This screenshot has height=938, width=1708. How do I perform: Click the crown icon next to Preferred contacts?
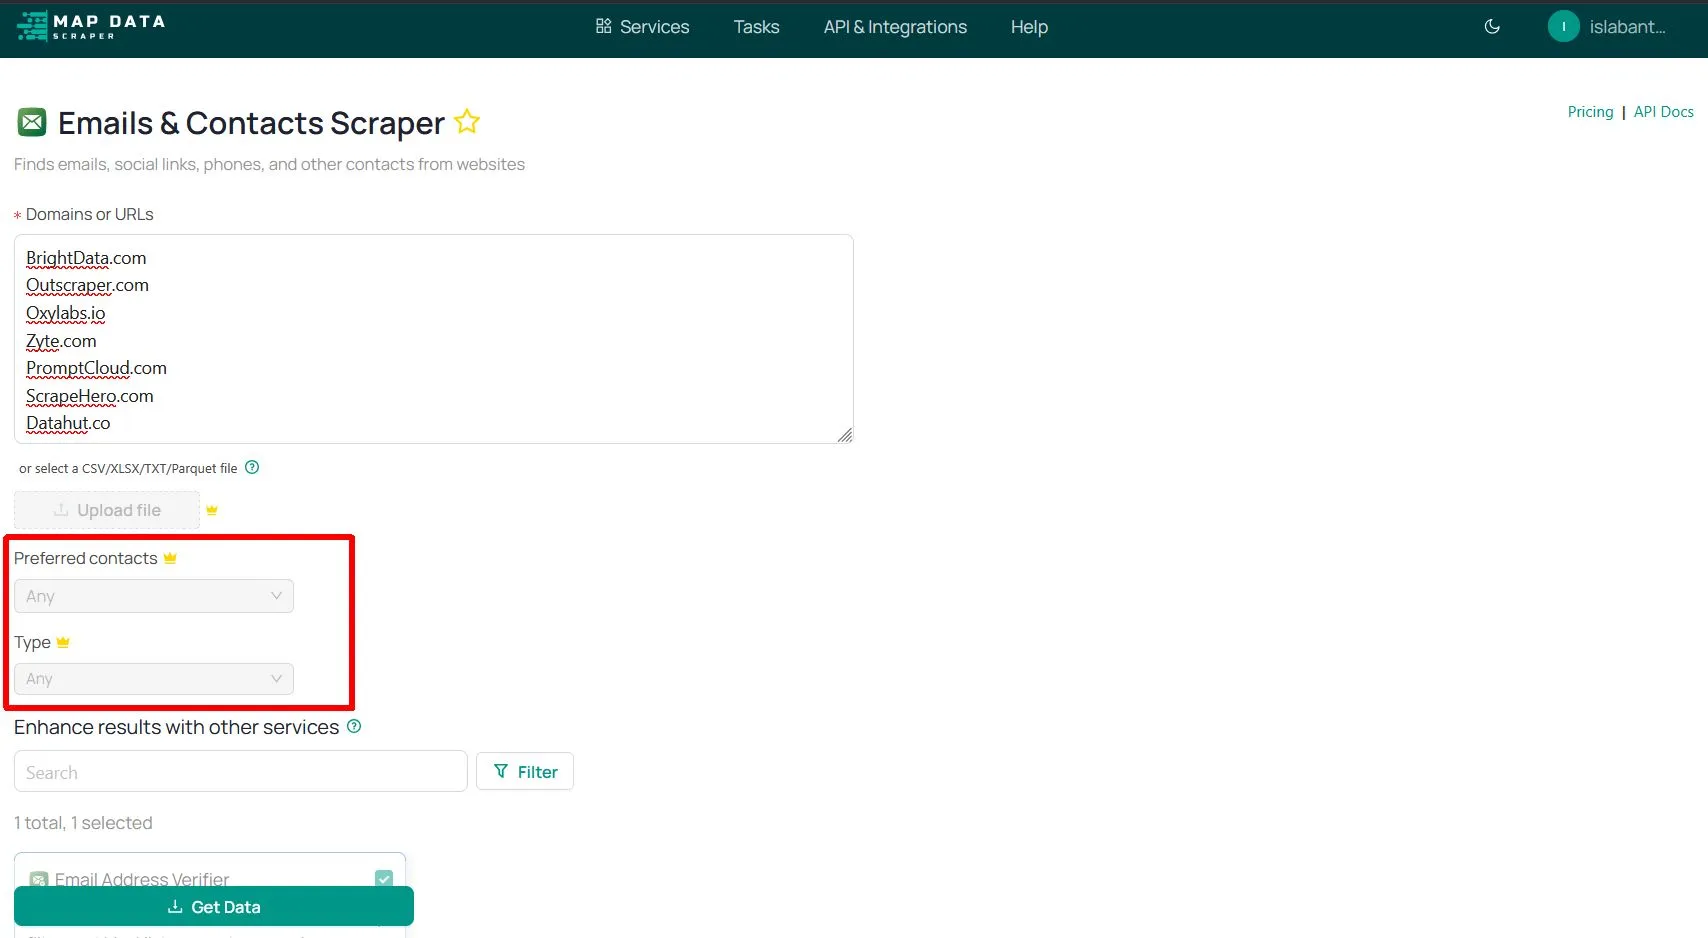tap(170, 558)
